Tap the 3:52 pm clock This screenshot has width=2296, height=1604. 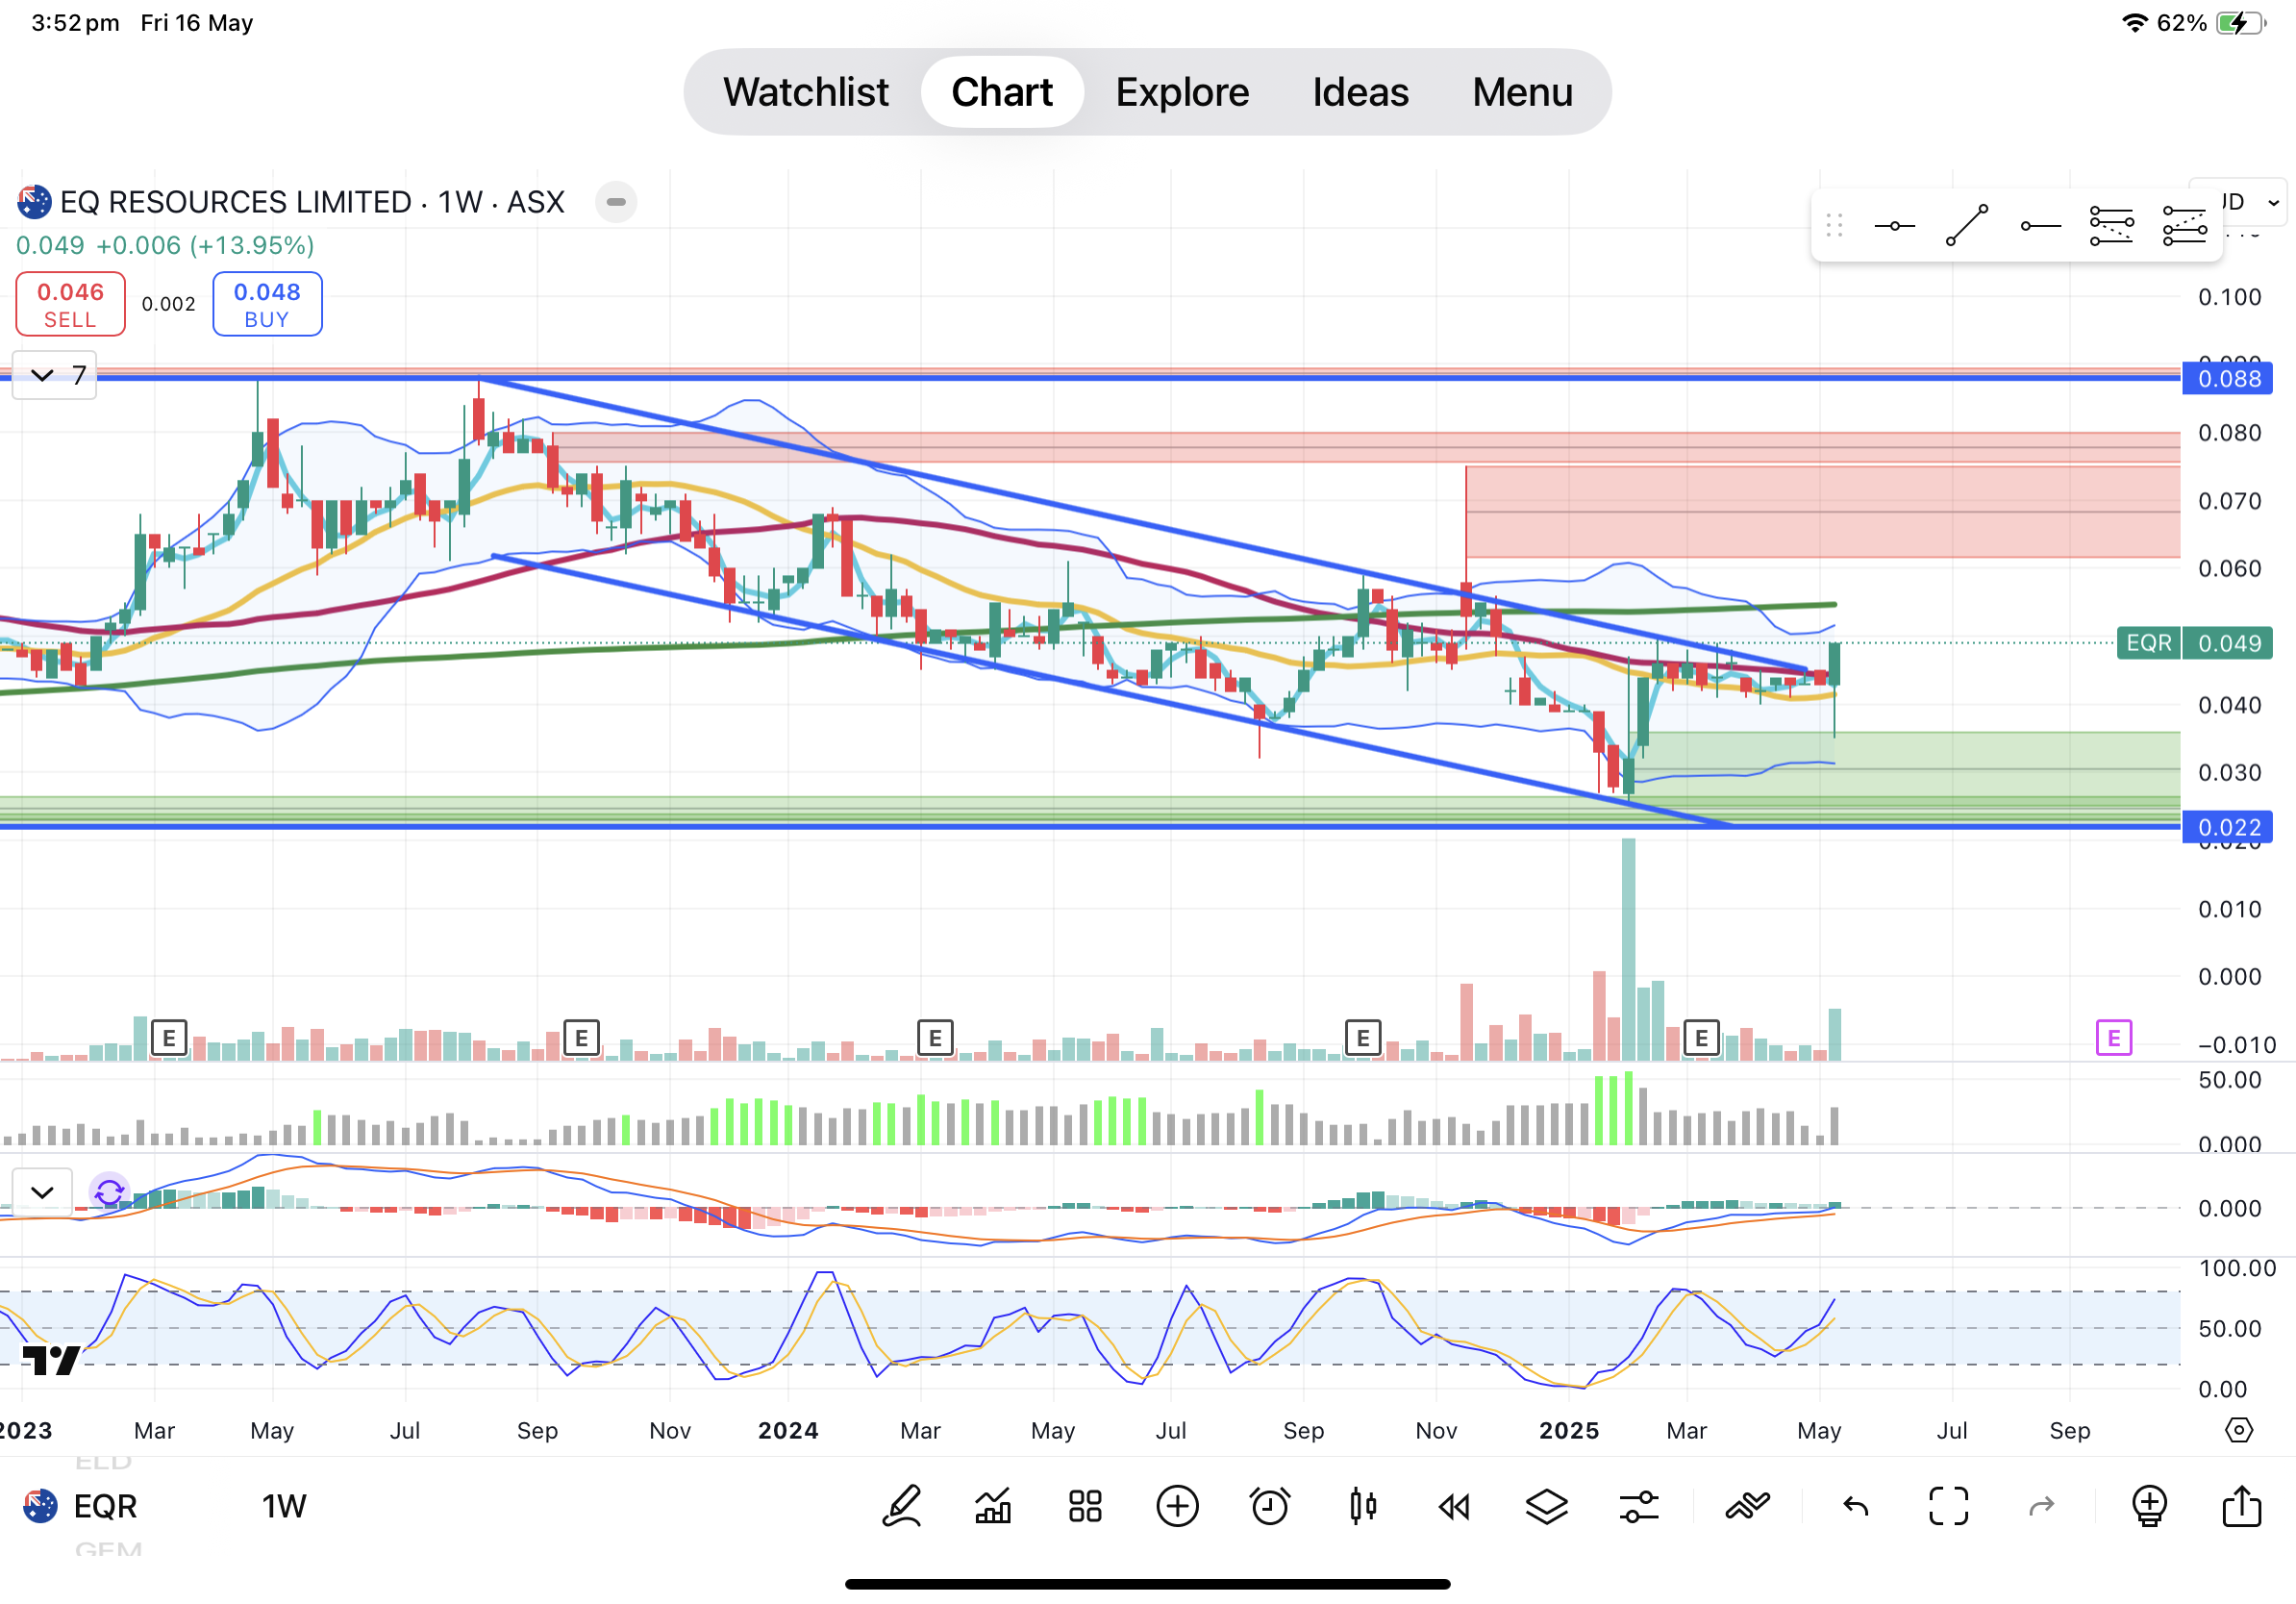click(75, 22)
